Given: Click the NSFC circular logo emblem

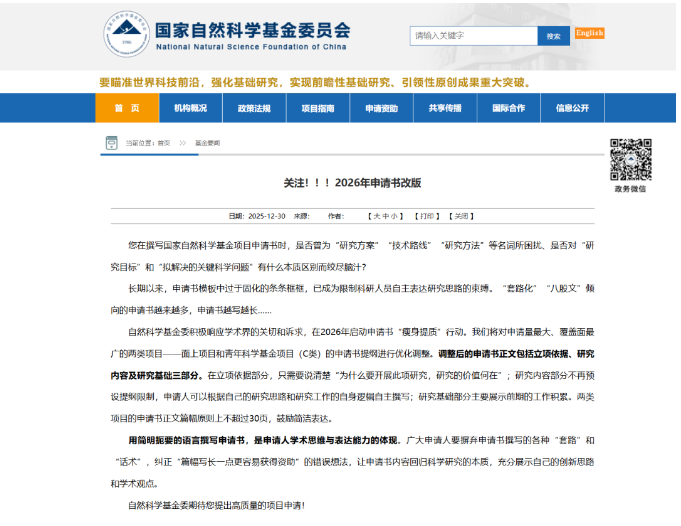Looking at the screenshot, I should pos(126,34).
